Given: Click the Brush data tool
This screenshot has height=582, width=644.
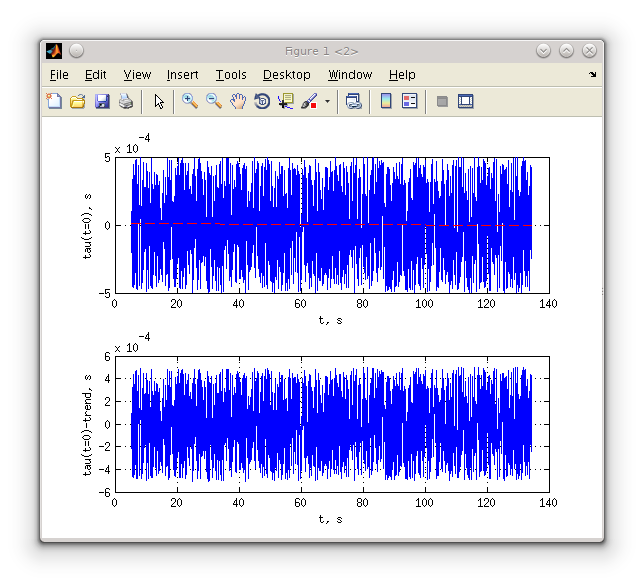Looking at the screenshot, I should (309, 101).
